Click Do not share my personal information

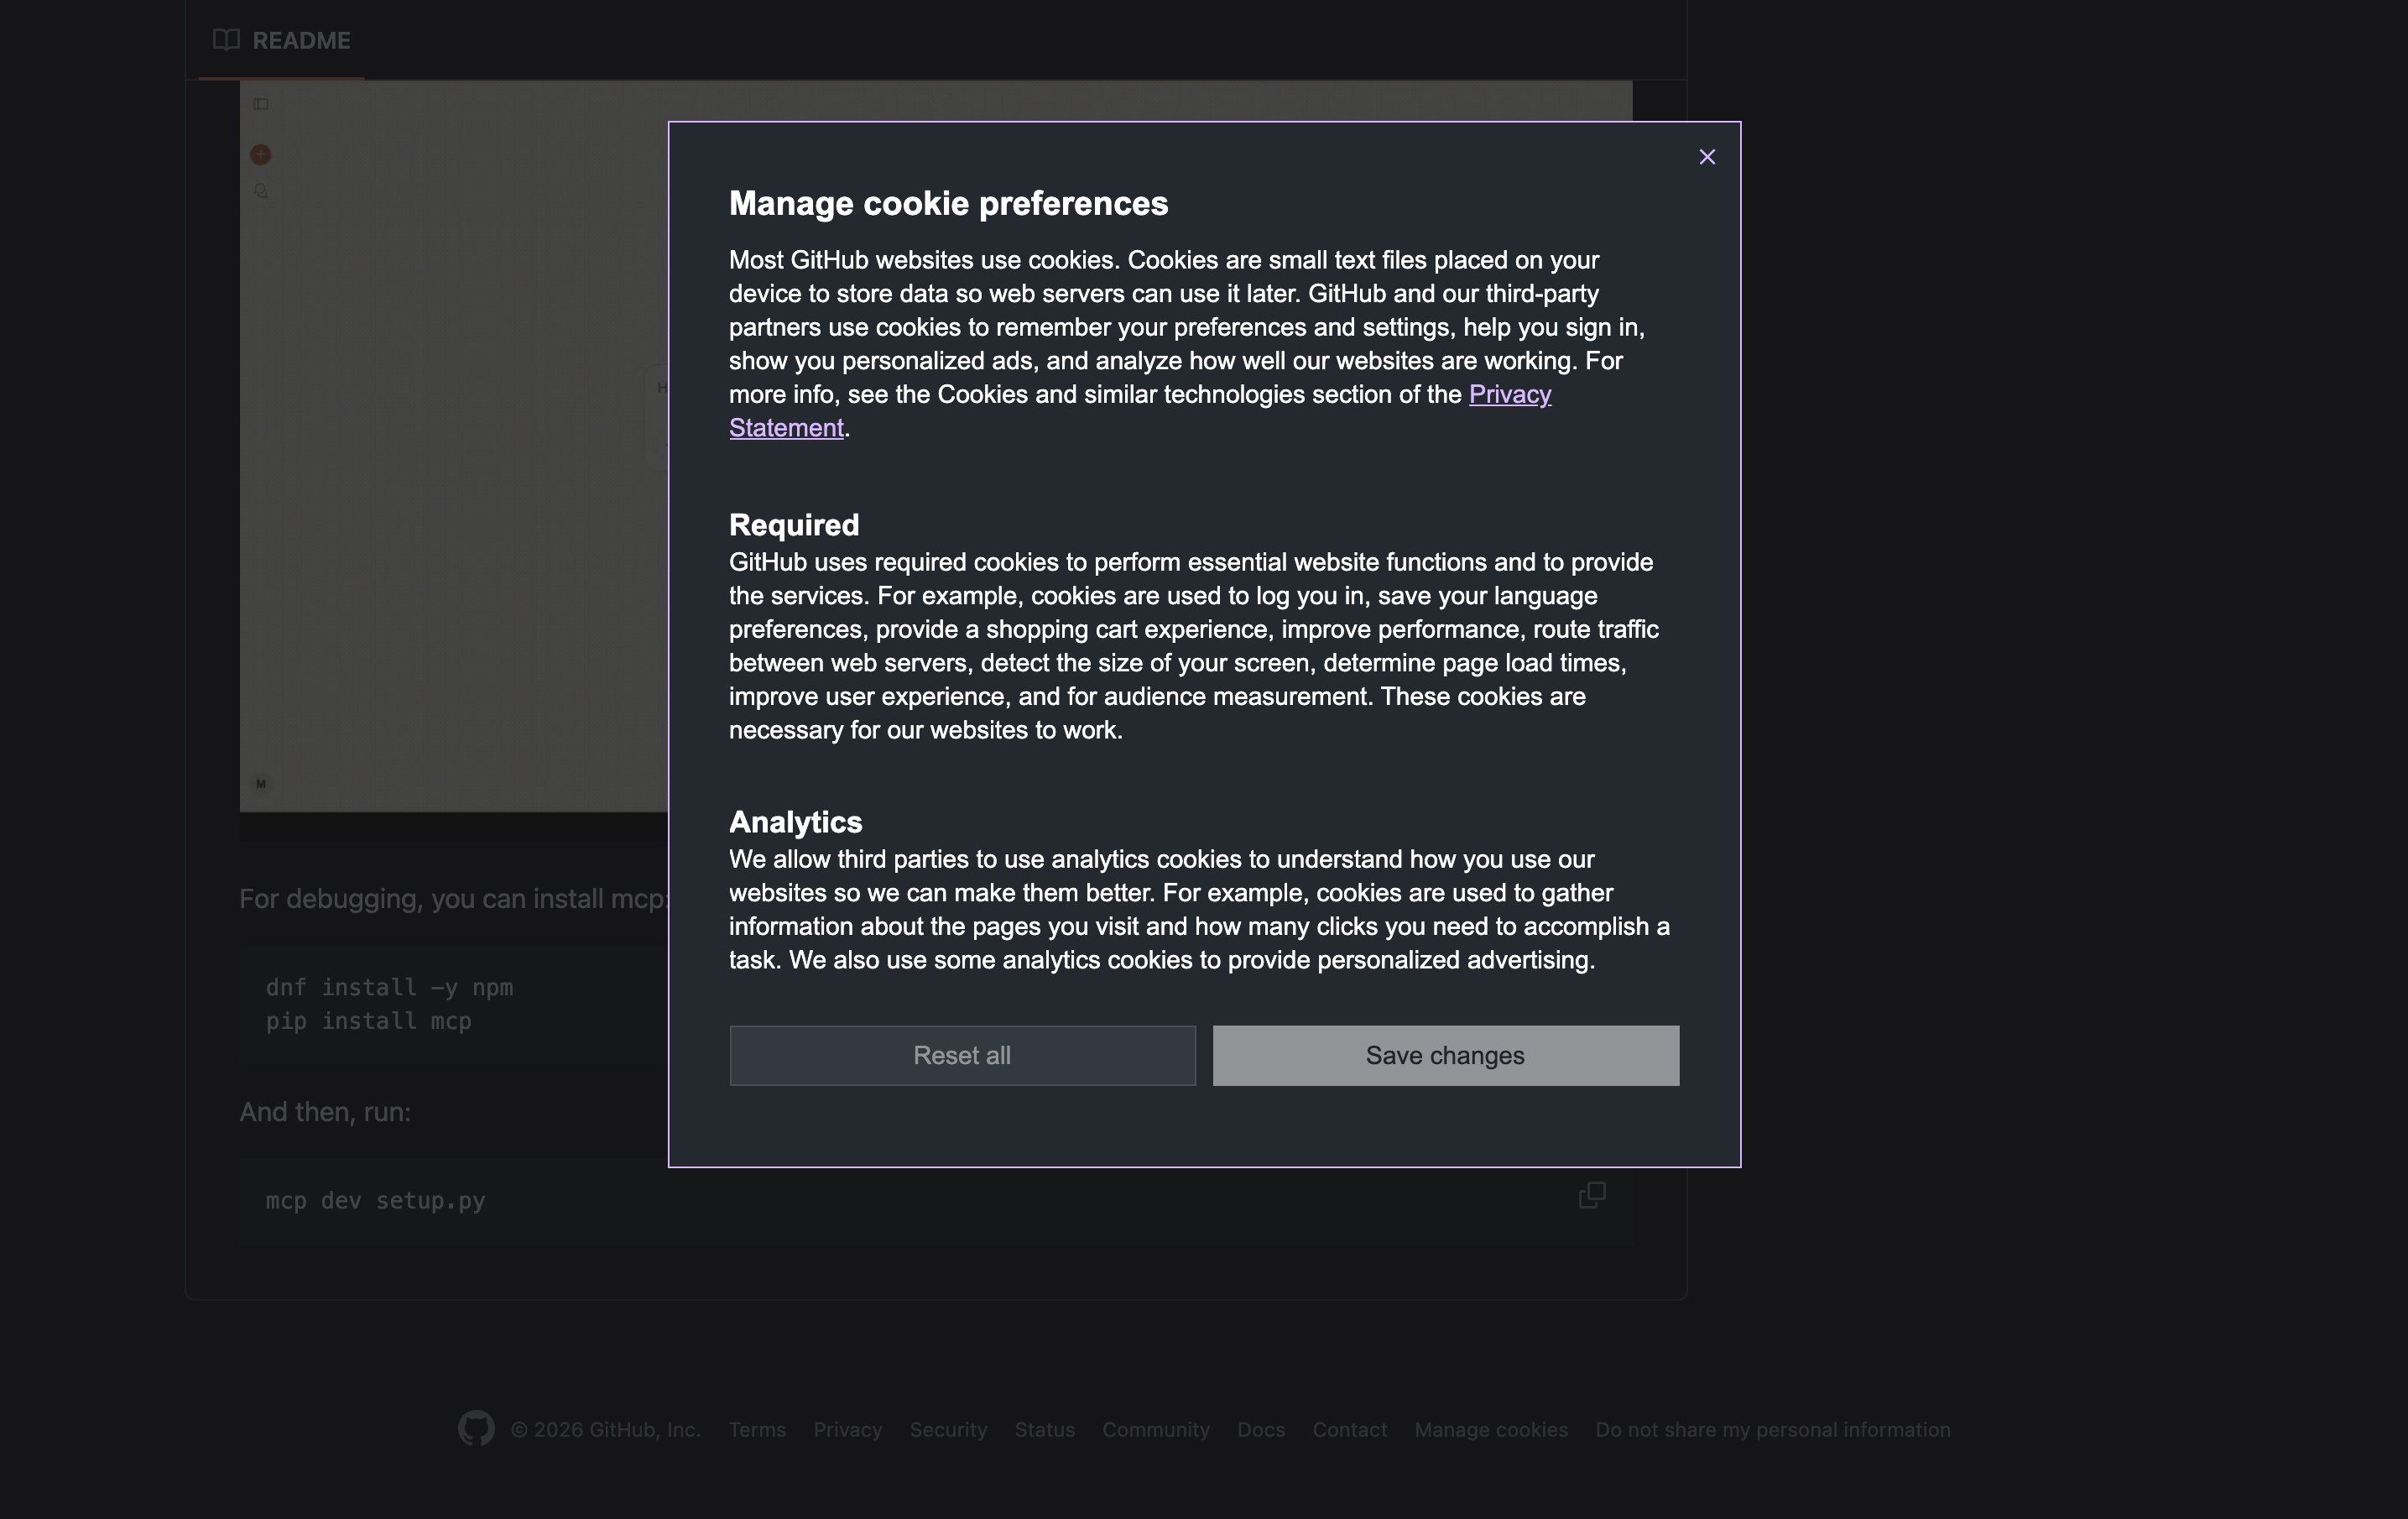[x=1772, y=1429]
